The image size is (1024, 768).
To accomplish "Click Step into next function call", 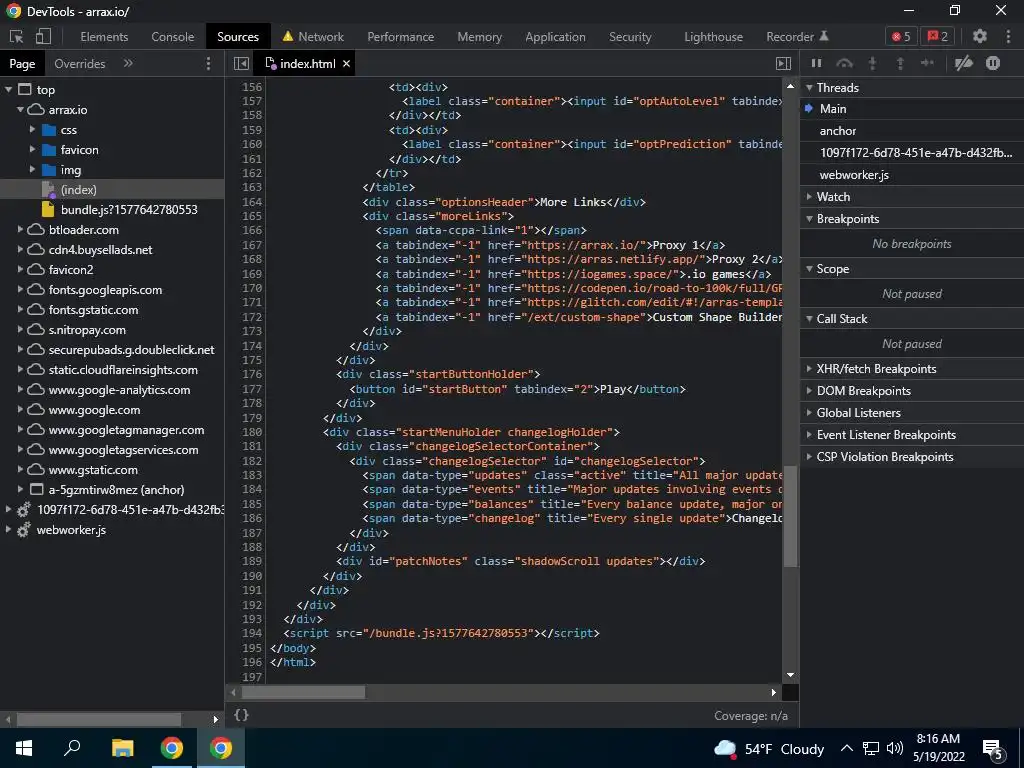I will [872, 63].
